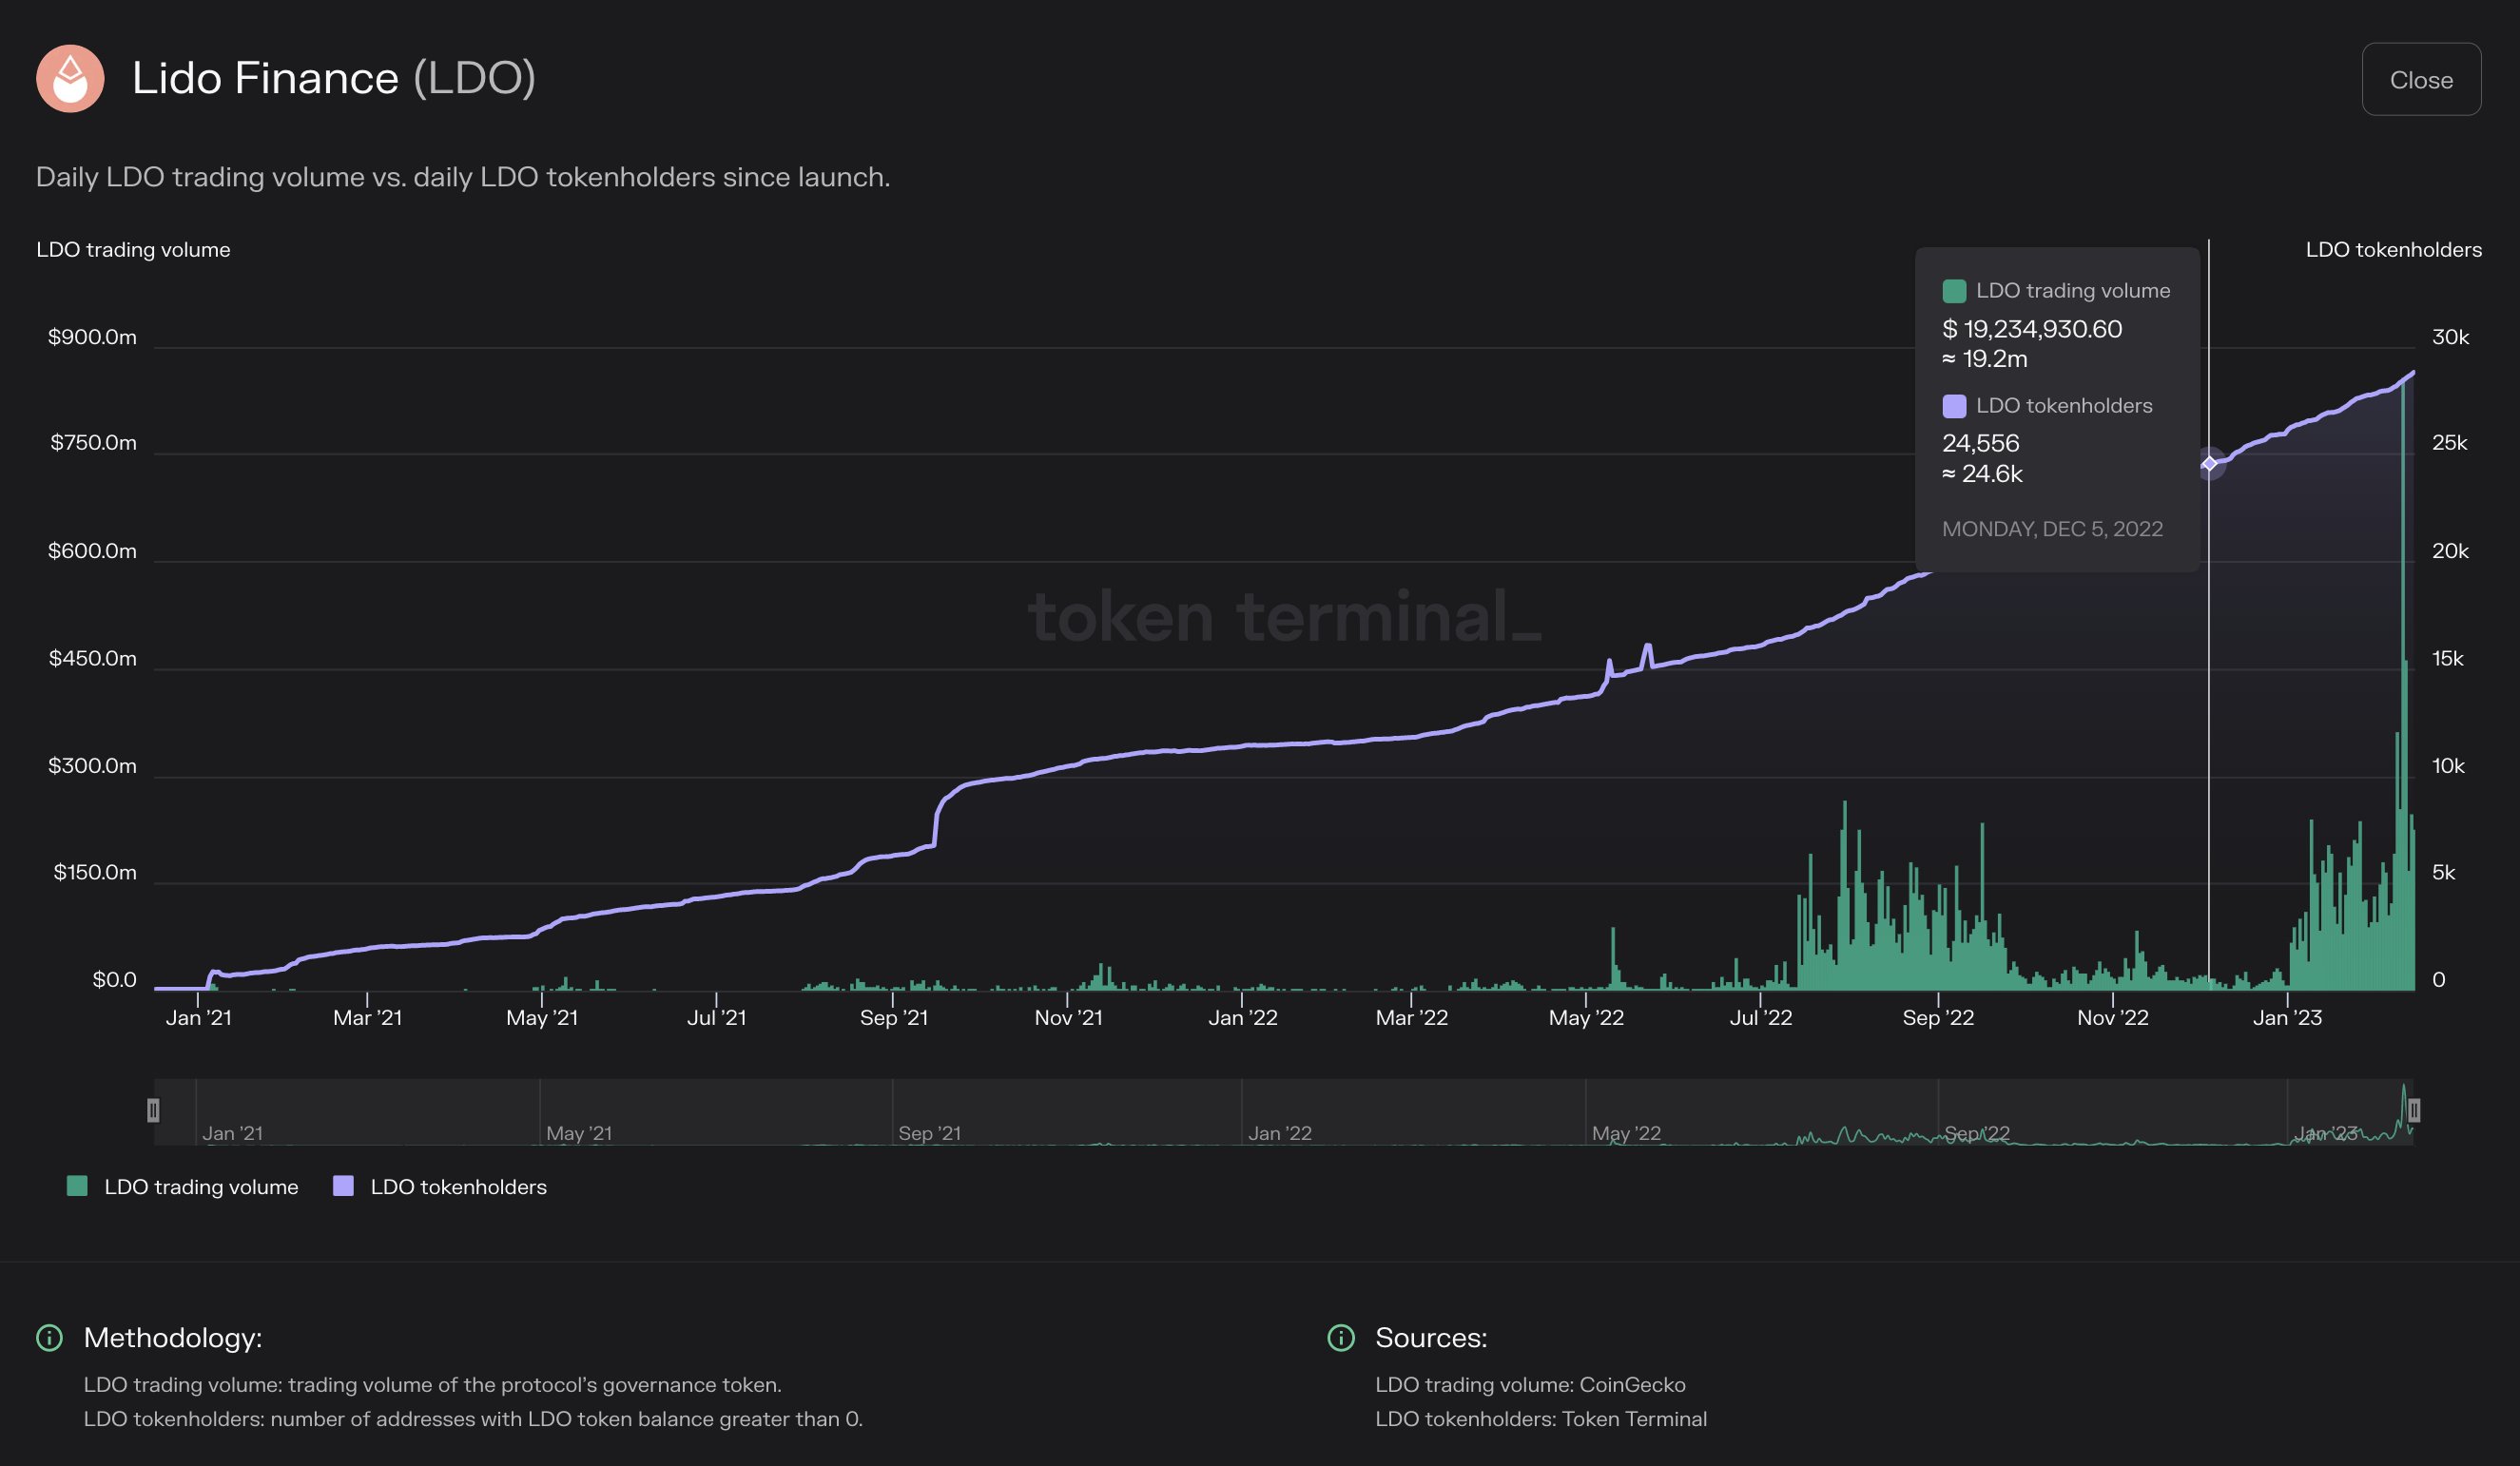Screen dimensions: 2520x1466
Task: Click the Close button
Action: click(x=2421, y=79)
